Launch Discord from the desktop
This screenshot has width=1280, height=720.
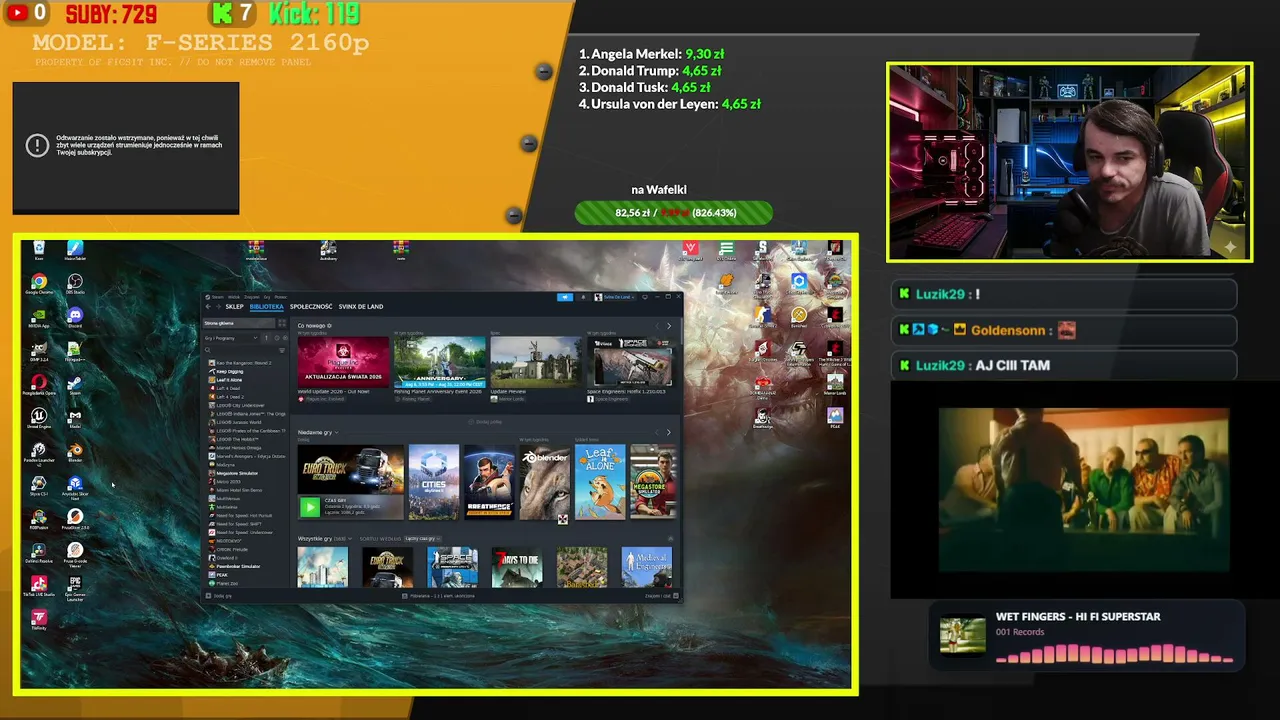click(75, 318)
